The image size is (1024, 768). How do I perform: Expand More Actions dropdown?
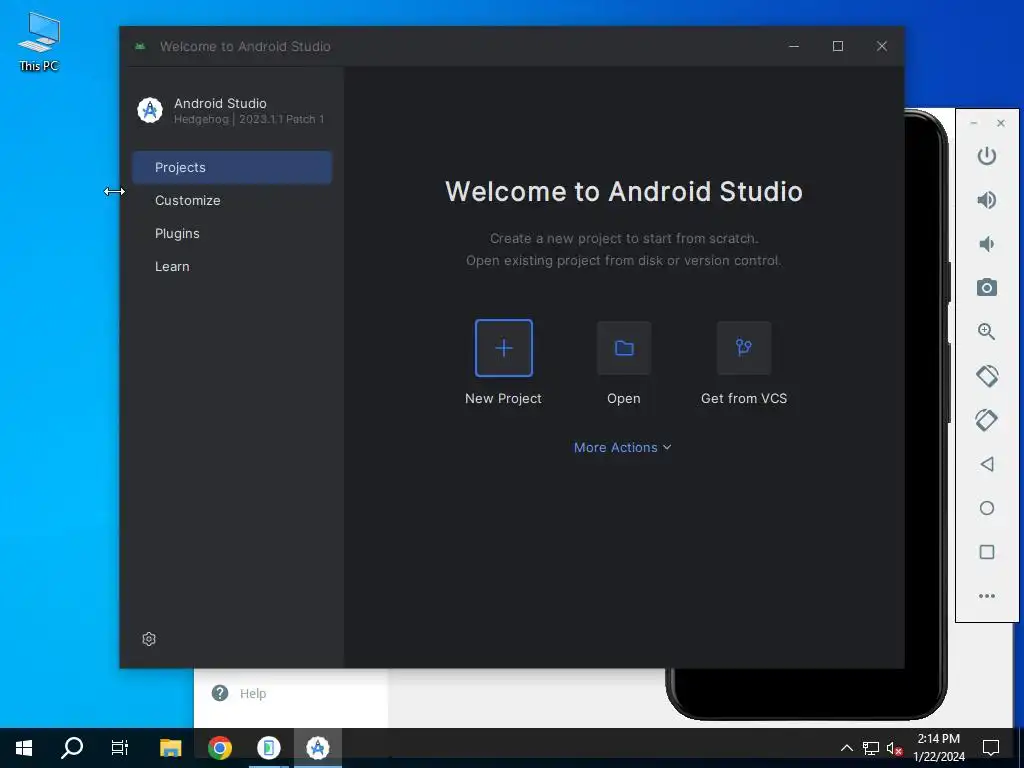coord(622,447)
